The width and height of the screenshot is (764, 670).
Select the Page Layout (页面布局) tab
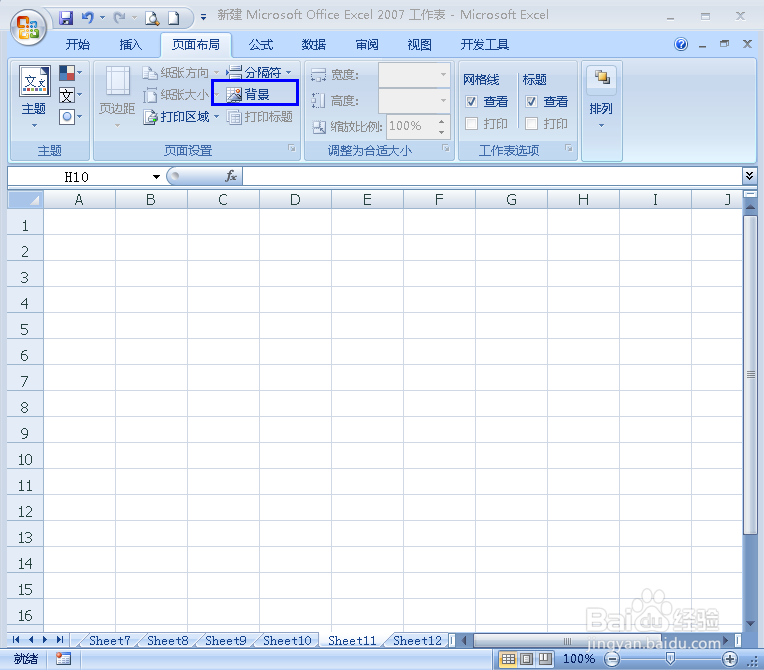(x=196, y=45)
